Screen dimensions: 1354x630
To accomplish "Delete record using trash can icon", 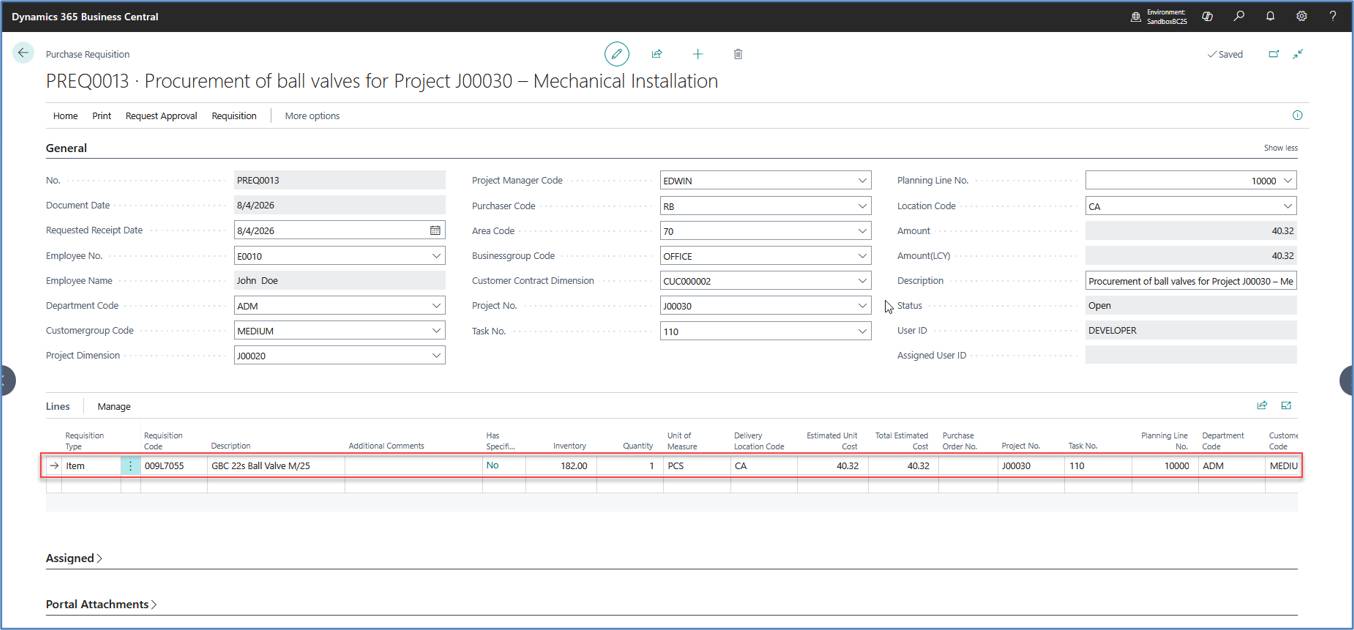I will click(x=738, y=54).
